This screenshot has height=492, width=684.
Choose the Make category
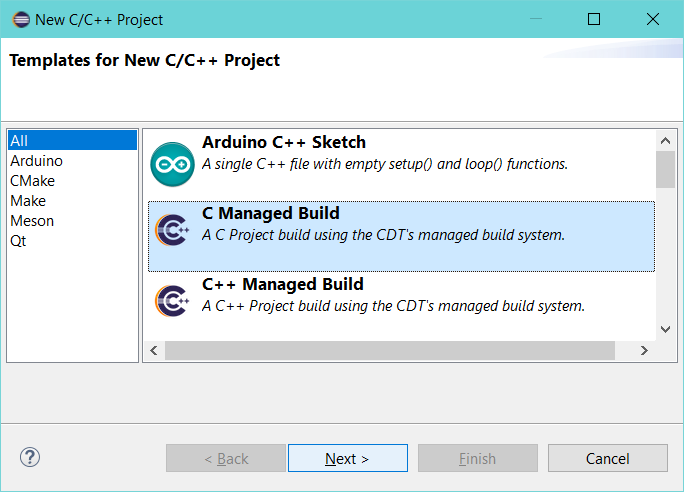28,201
